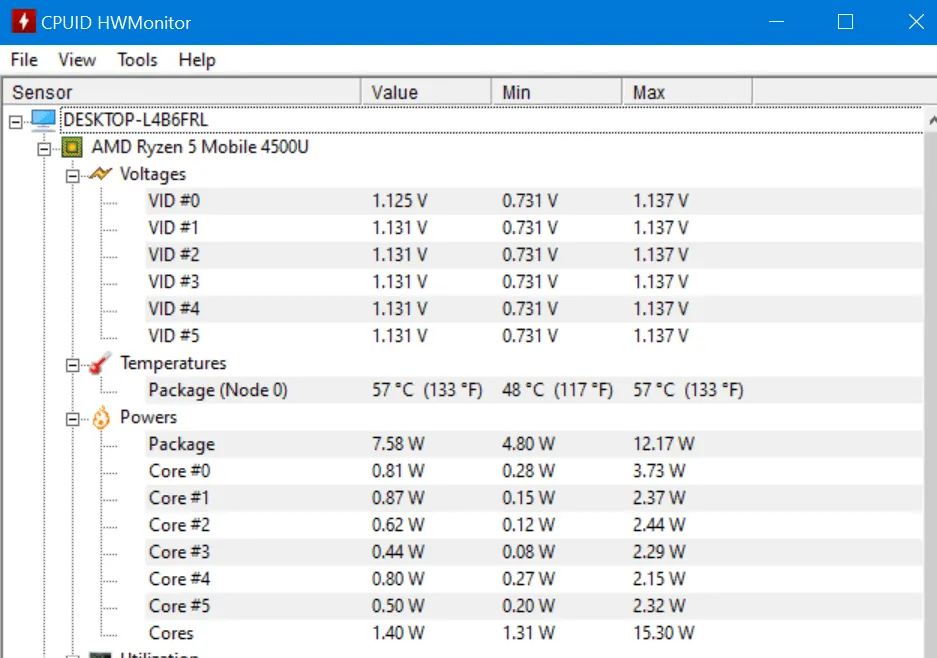The height and width of the screenshot is (658, 937).
Task: Select AMD Ryzen 5 Mobile 4500U label
Action: pyautogui.click(x=200, y=147)
